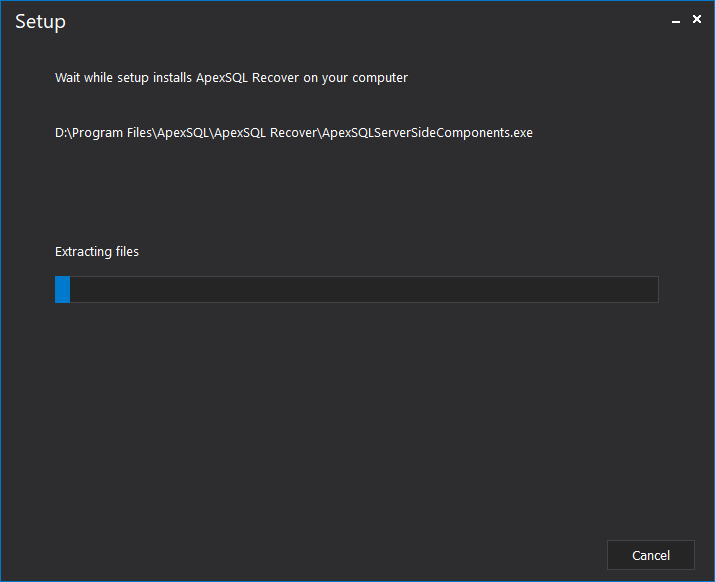The image size is (715, 582).
Task: Click the Cancel button
Action: point(650,555)
